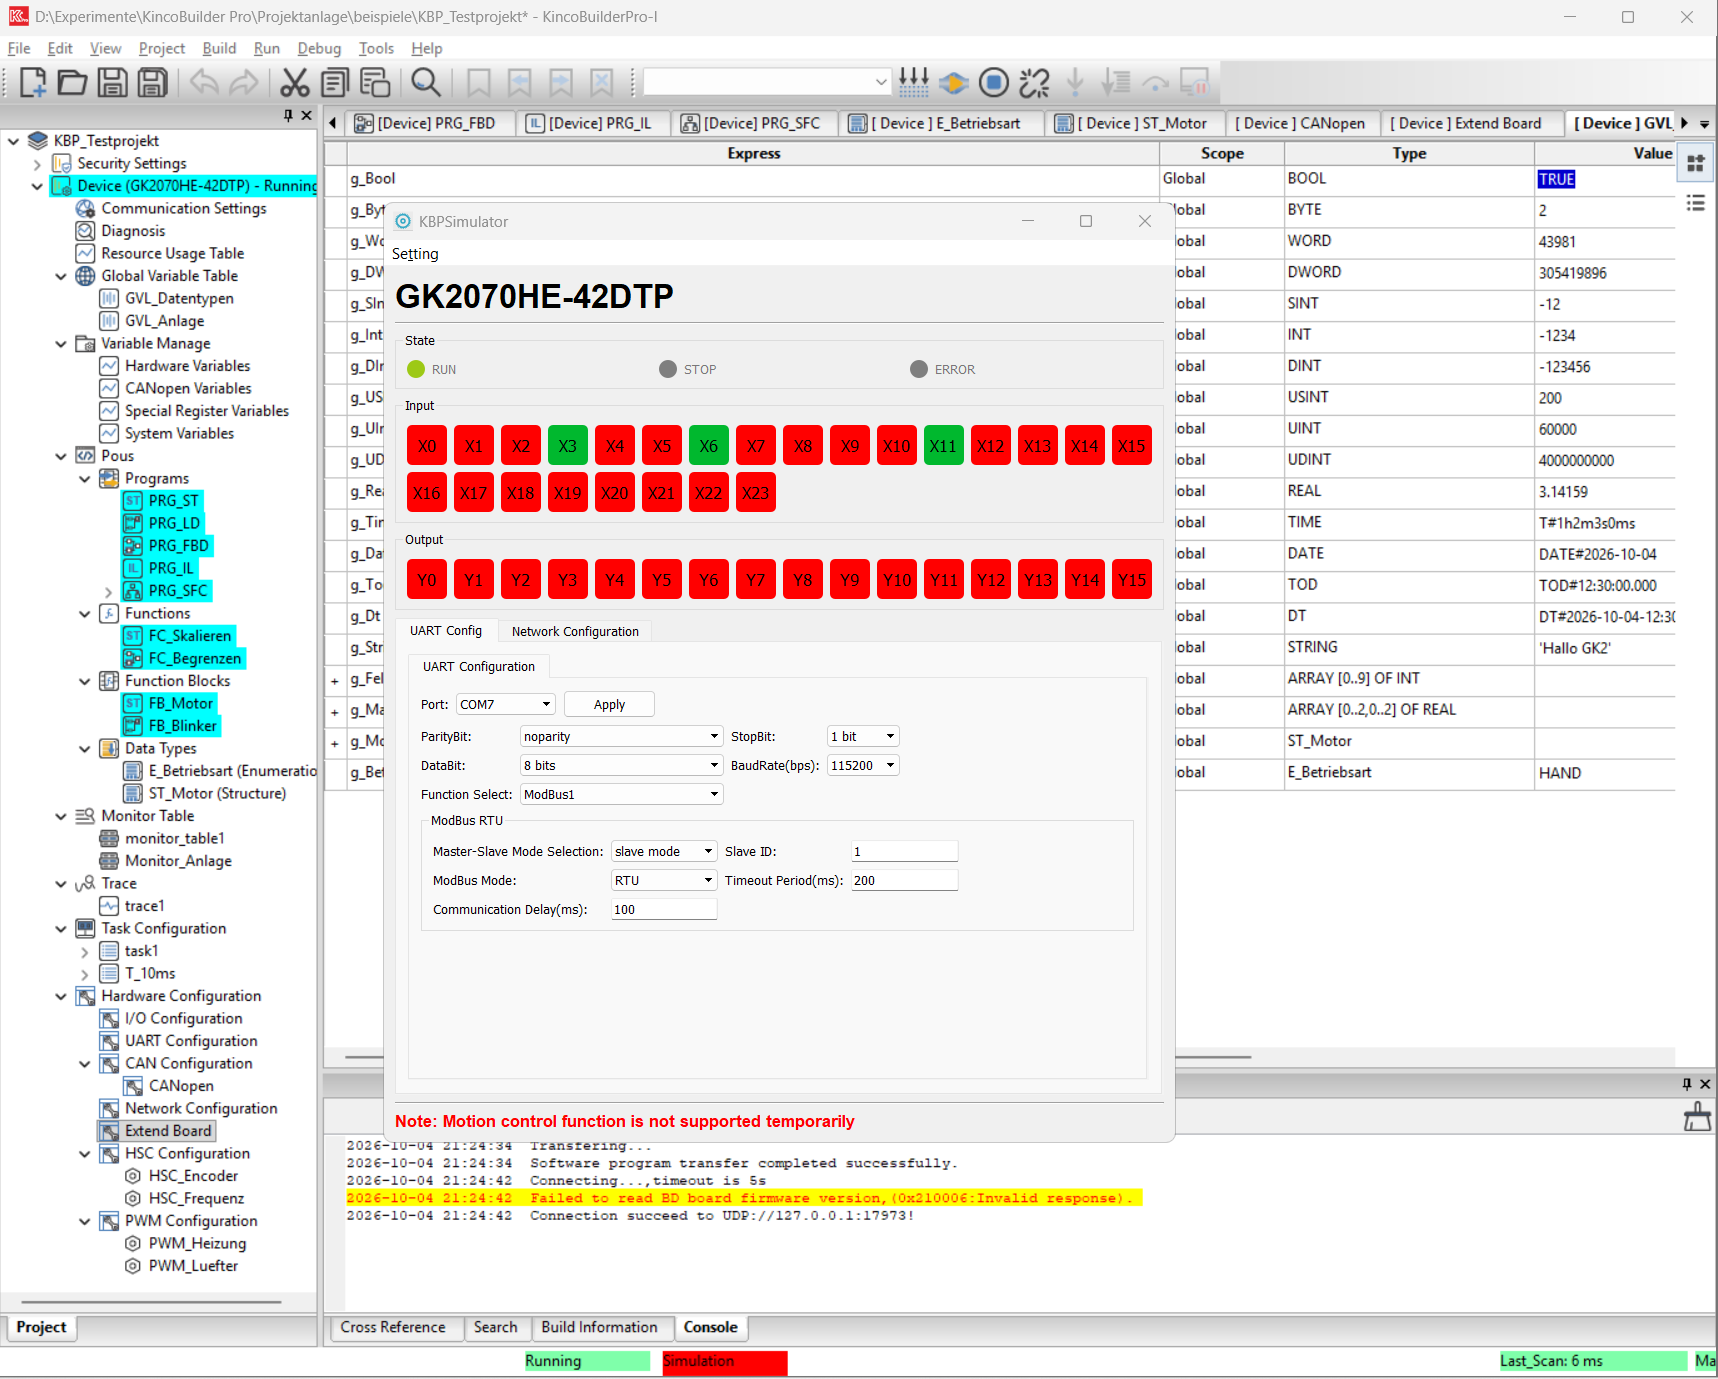Open the Port COM7 dropdown
Image resolution: width=1718 pixels, height=1379 pixels.
(x=506, y=704)
